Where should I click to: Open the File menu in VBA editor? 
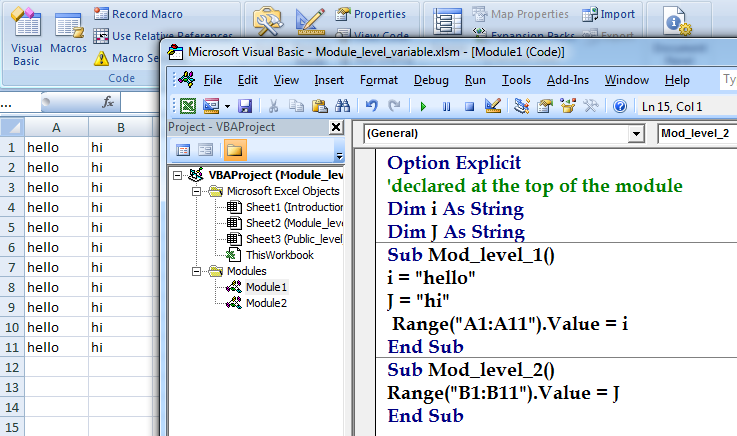pos(213,80)
